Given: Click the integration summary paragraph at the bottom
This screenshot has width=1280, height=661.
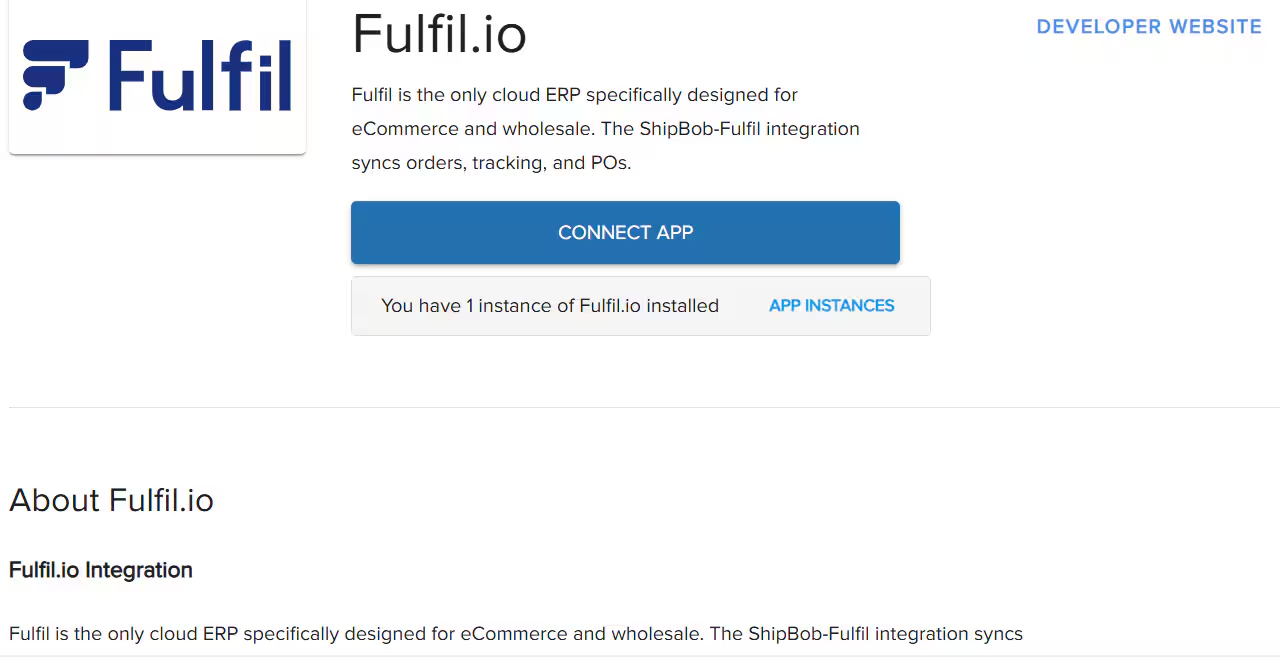Looking at the screenshot, I should pos(515,633).
